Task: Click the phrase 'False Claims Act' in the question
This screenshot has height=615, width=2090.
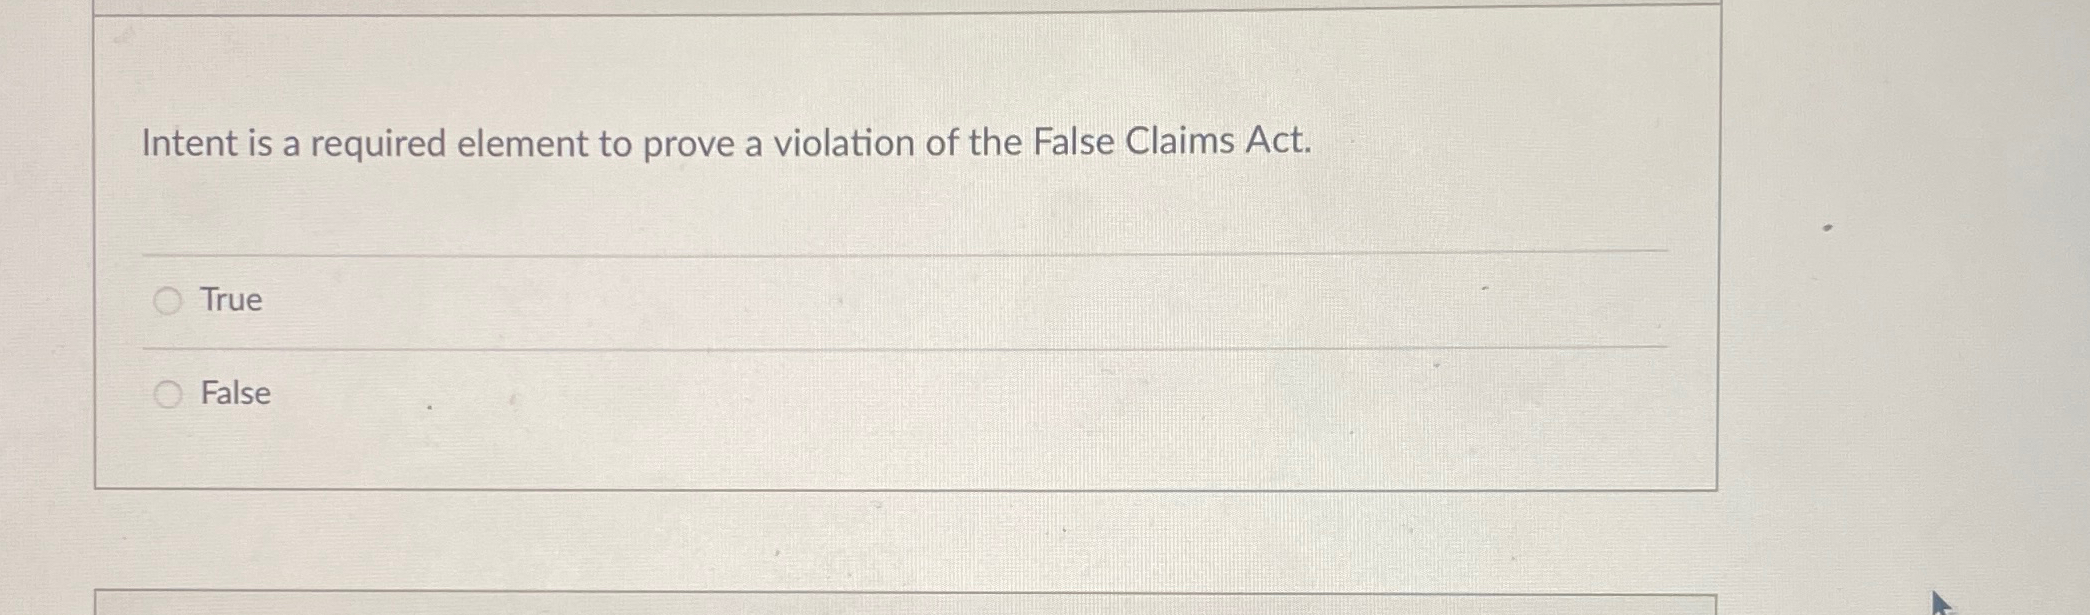Action: [x=1170, y=142]
